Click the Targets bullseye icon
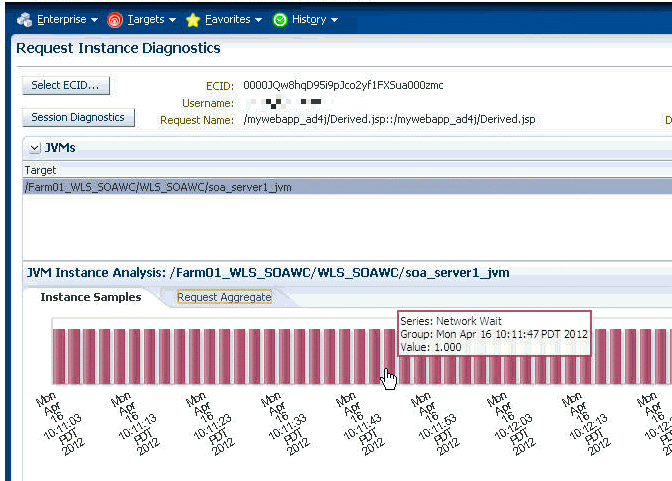672x481 pixels. coord(115,20)
